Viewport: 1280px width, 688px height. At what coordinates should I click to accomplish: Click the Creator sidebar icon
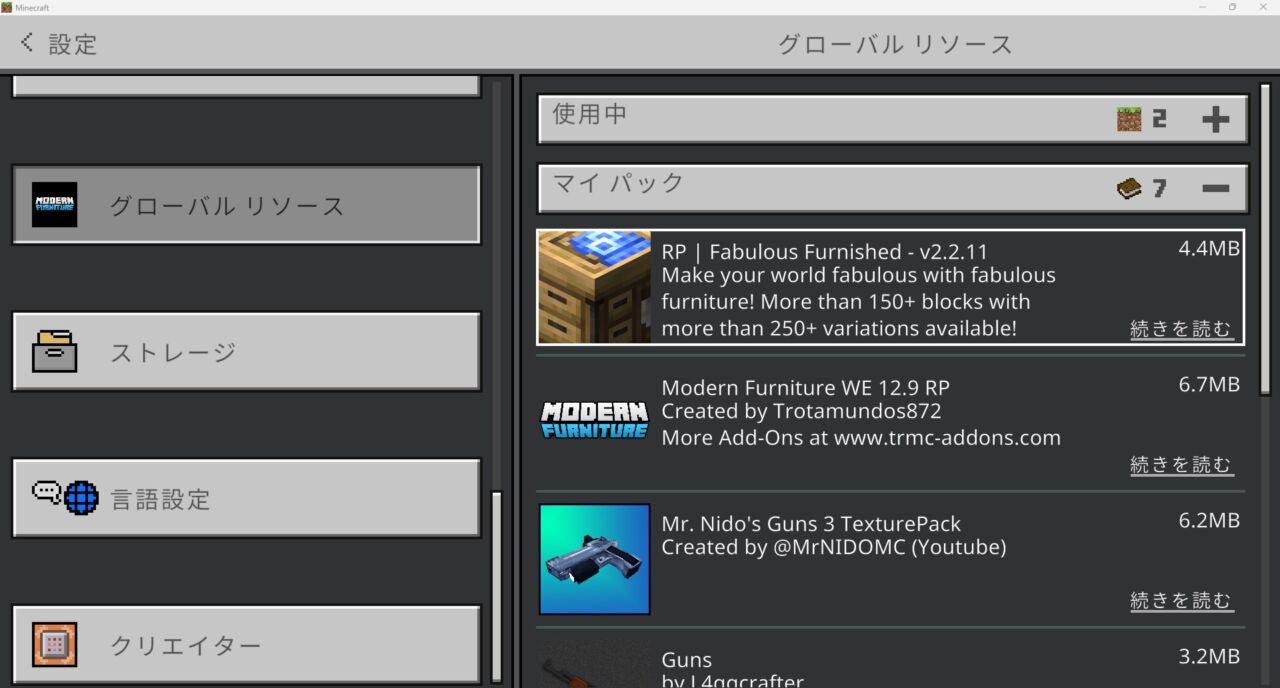point(55,646)
